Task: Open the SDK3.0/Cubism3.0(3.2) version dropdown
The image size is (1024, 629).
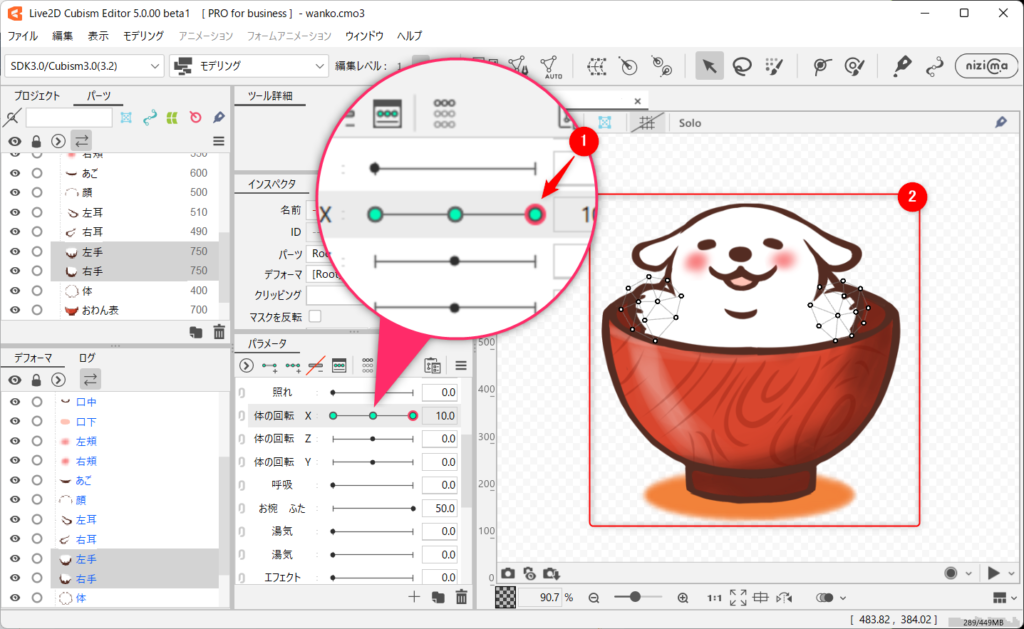Action: click(x=84, y=66)
